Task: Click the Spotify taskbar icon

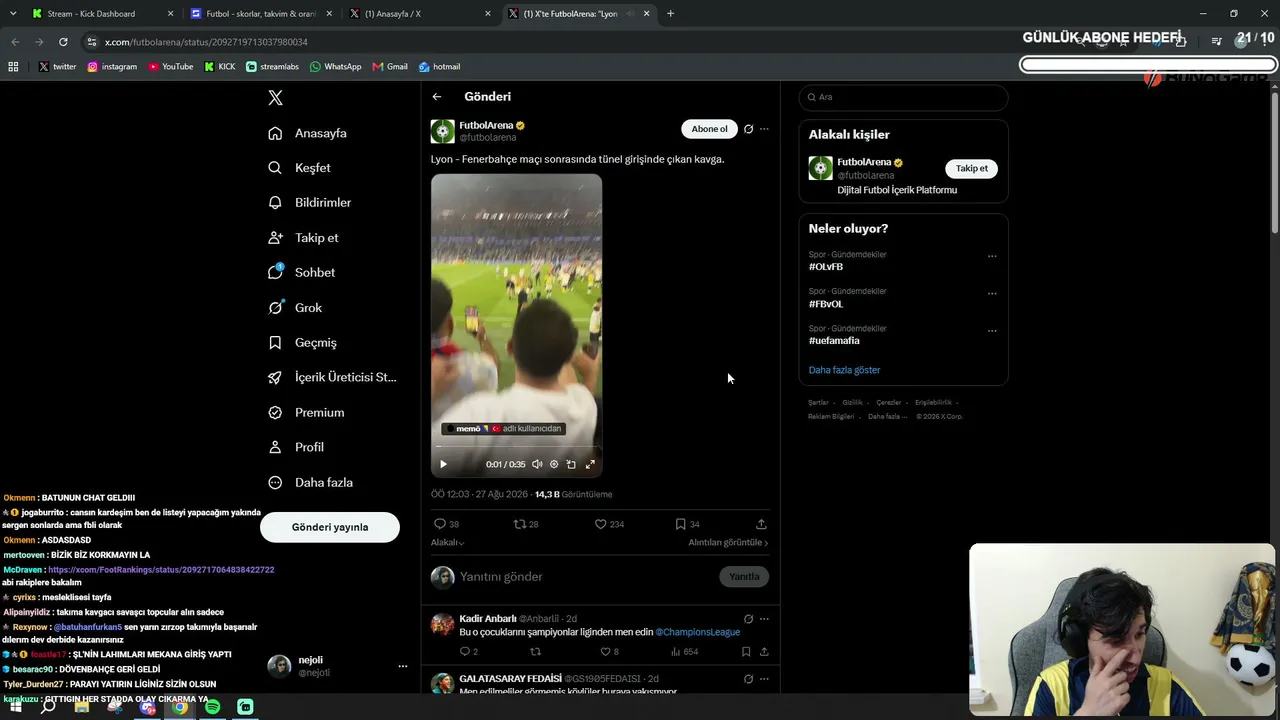Action: pyautogui.click(x=212, y=707)
